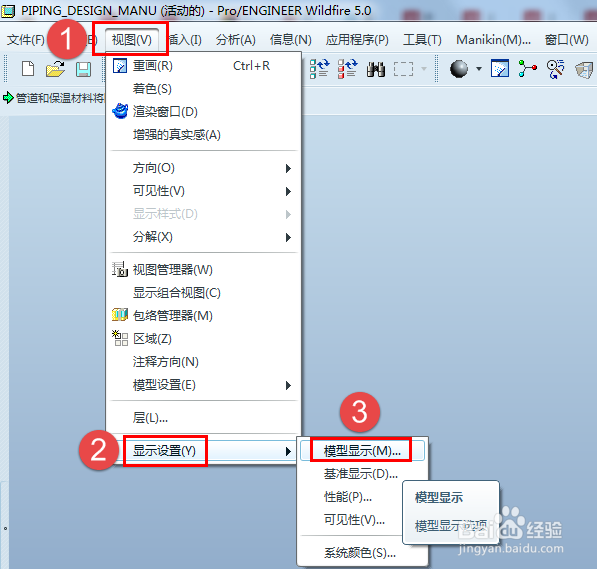The width and height of the screenshot is (597, 569).
Task: Select 可见性(V)... in display settings submenu
Action: coord(354,519)
